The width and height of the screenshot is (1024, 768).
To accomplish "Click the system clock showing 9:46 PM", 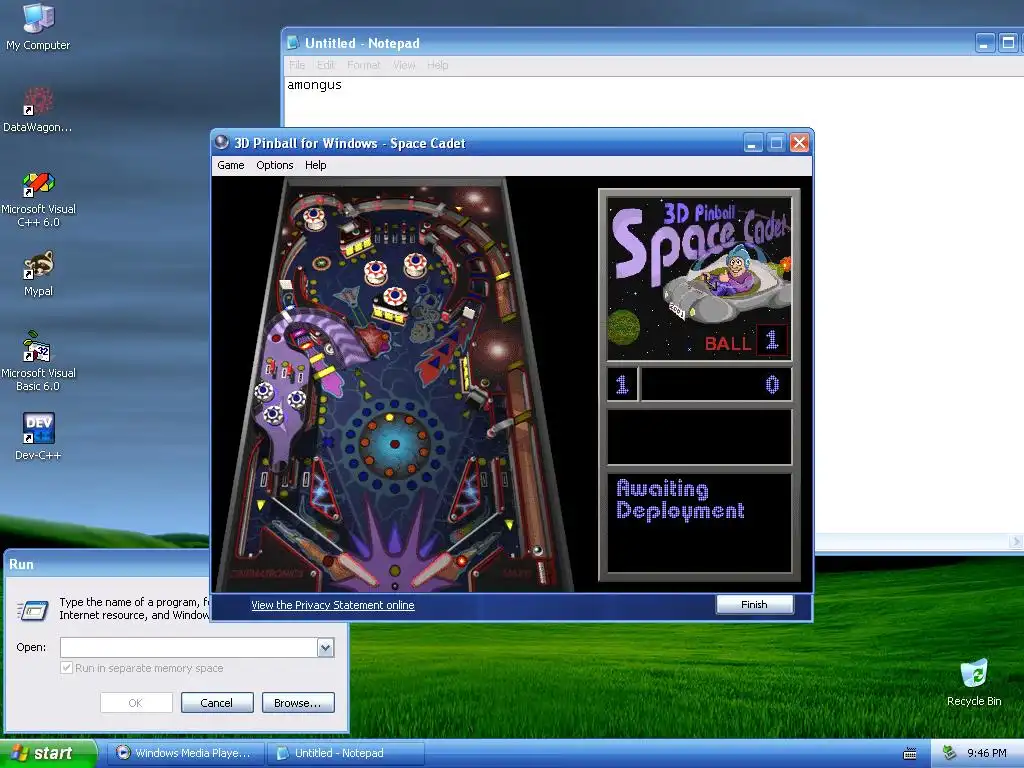I will point(987,754).
